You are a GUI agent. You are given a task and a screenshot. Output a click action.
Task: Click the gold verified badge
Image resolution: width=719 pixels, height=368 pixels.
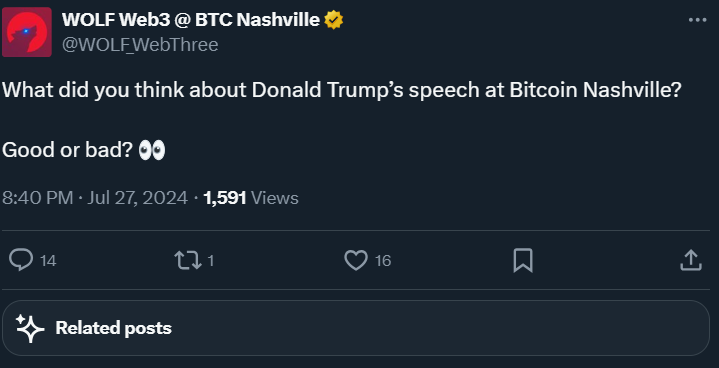(x=334, y=20)
